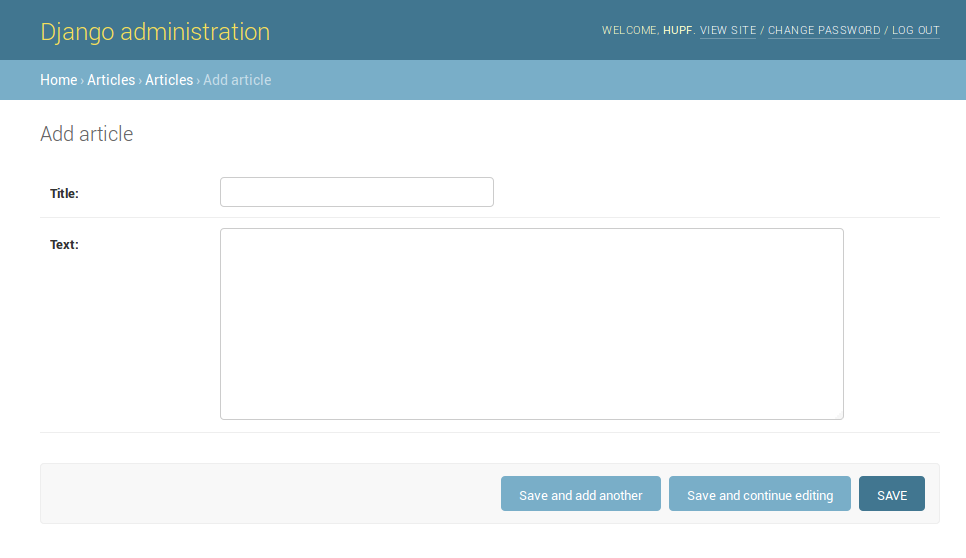The width and height of the screenshot is (966, 558).
Task: Open the first Articles breadcrumb link
Action: (x=111, y=80)
